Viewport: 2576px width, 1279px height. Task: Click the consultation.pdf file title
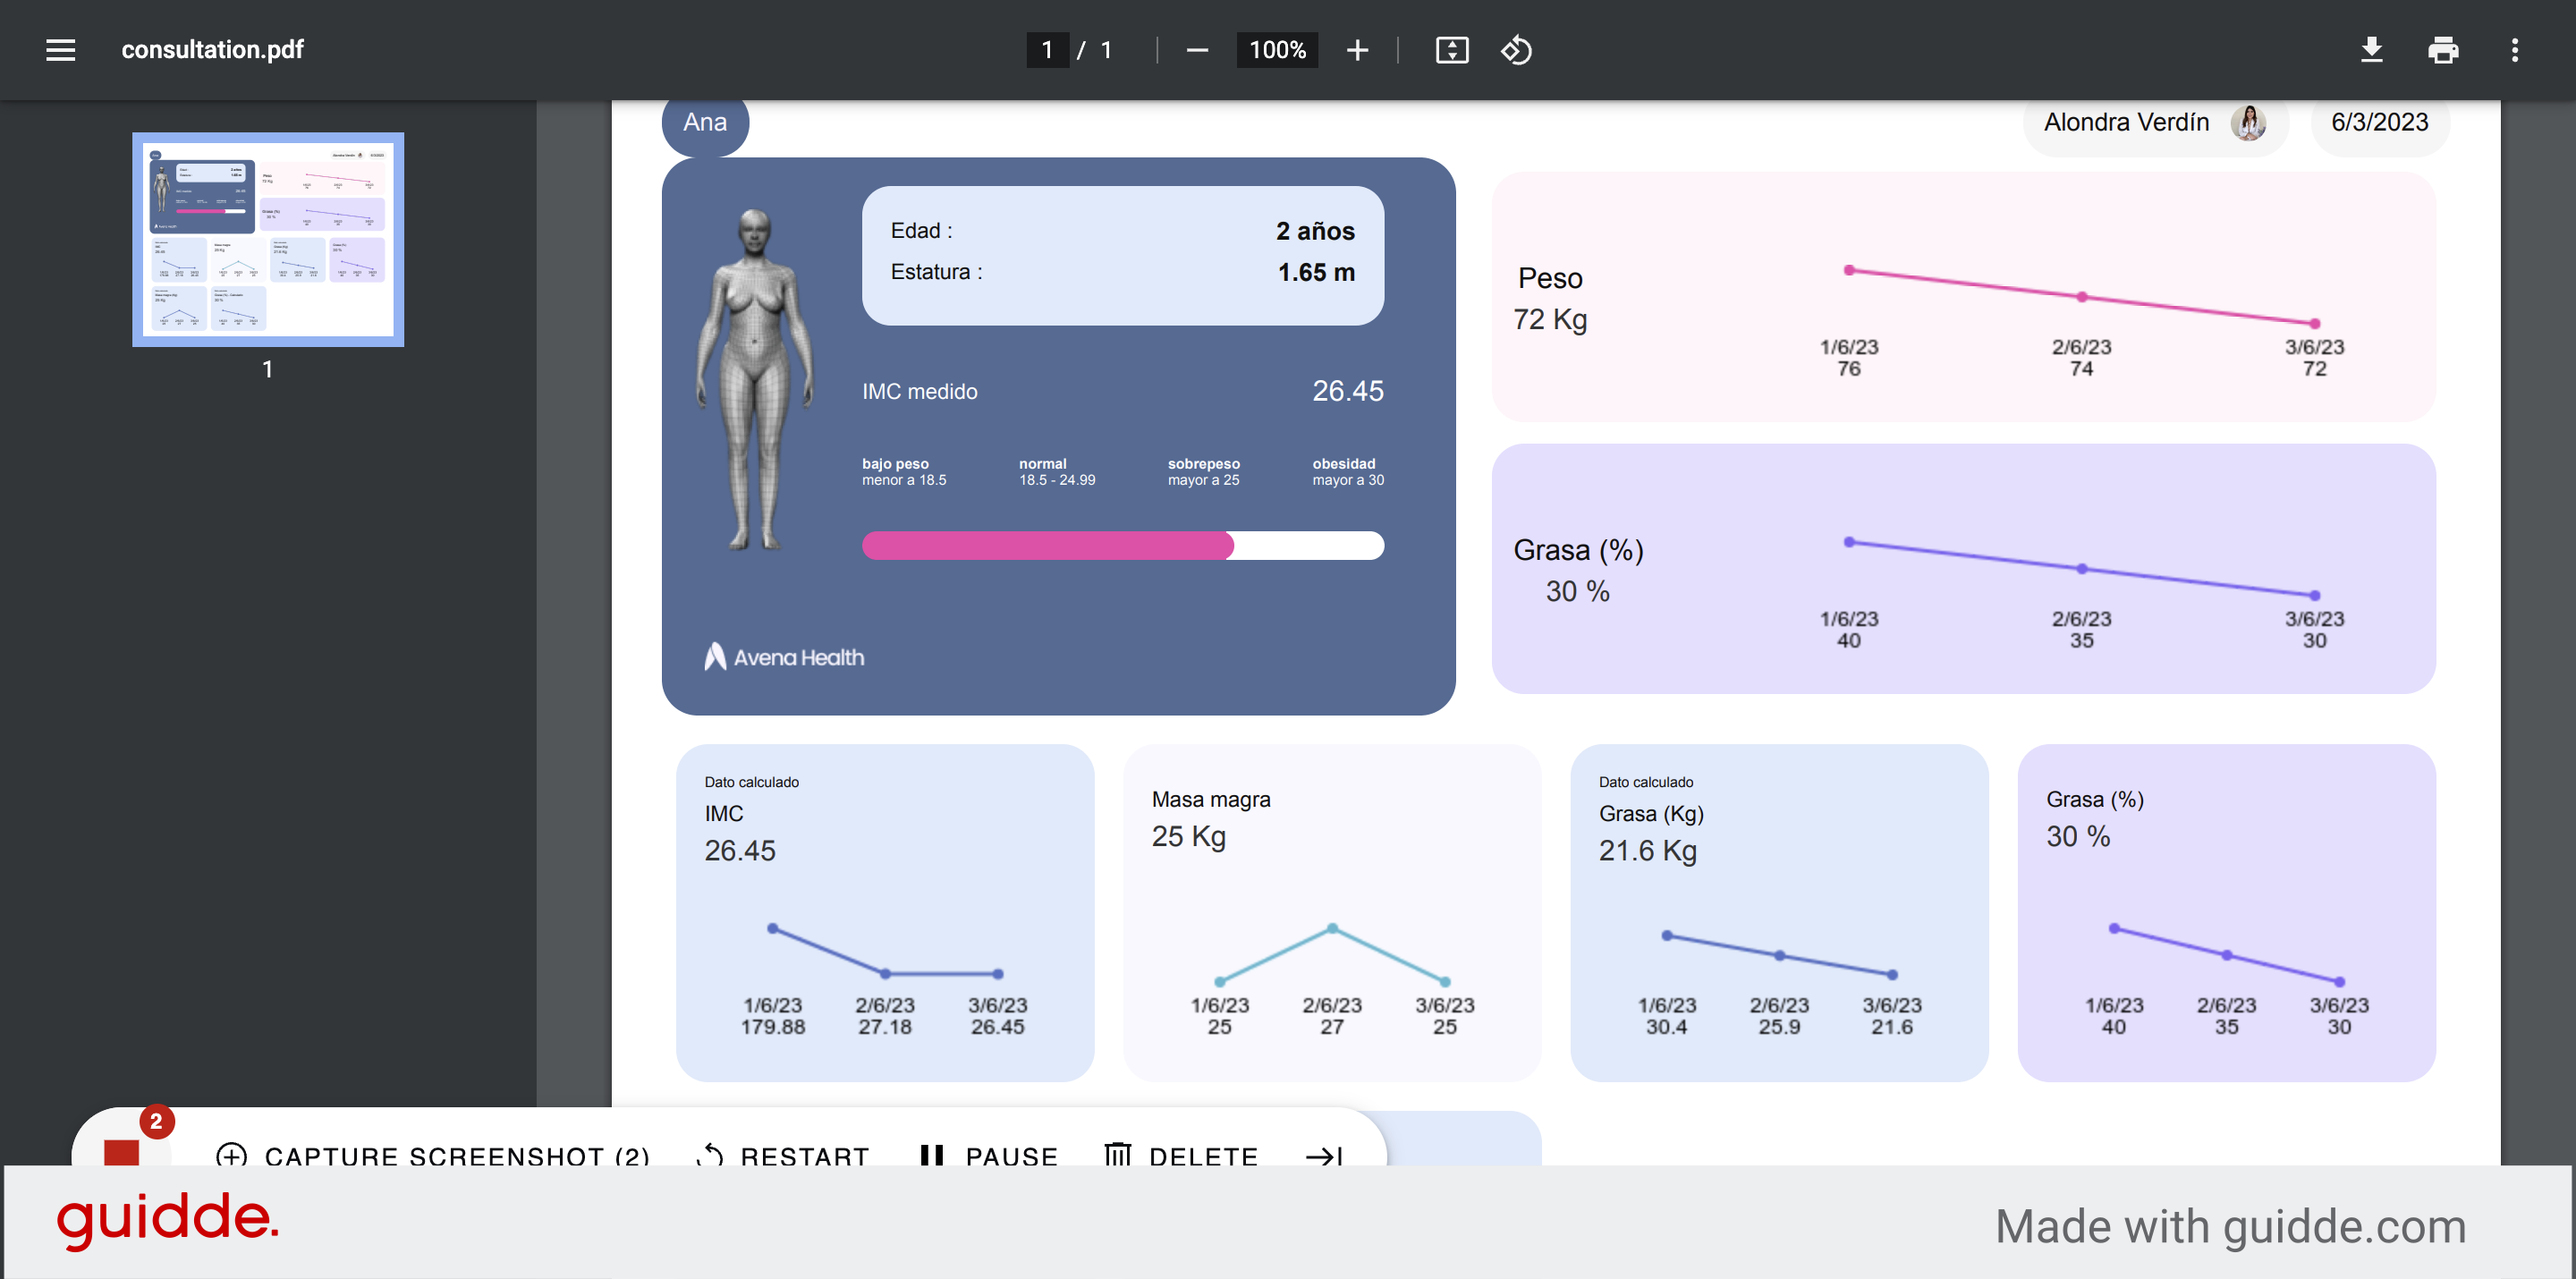tap(212, 50)
